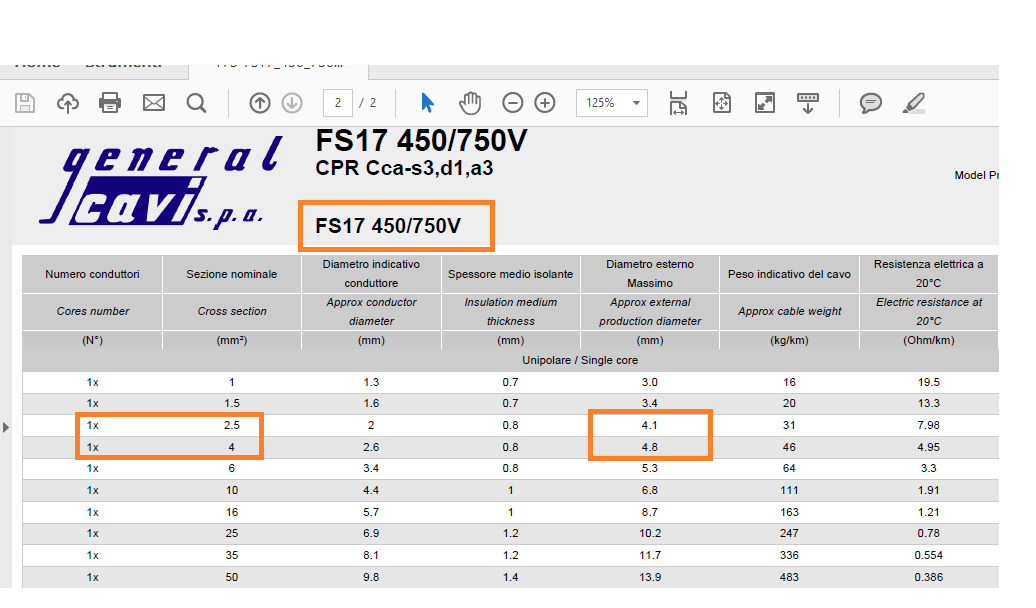Expand the left navigation pane arrow
Screen dimensions: 1036x608
point(6,428)
